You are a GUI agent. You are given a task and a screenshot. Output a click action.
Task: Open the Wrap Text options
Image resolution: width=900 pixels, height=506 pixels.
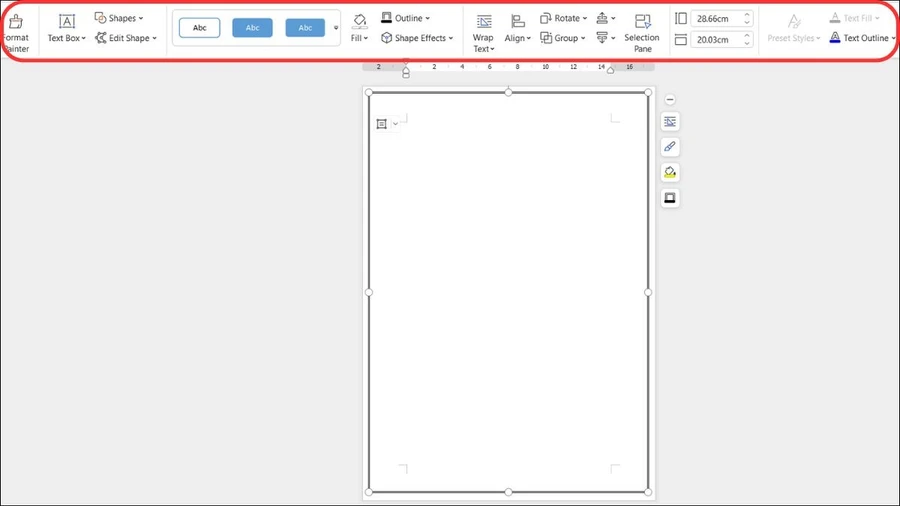[x=483, y=33]
